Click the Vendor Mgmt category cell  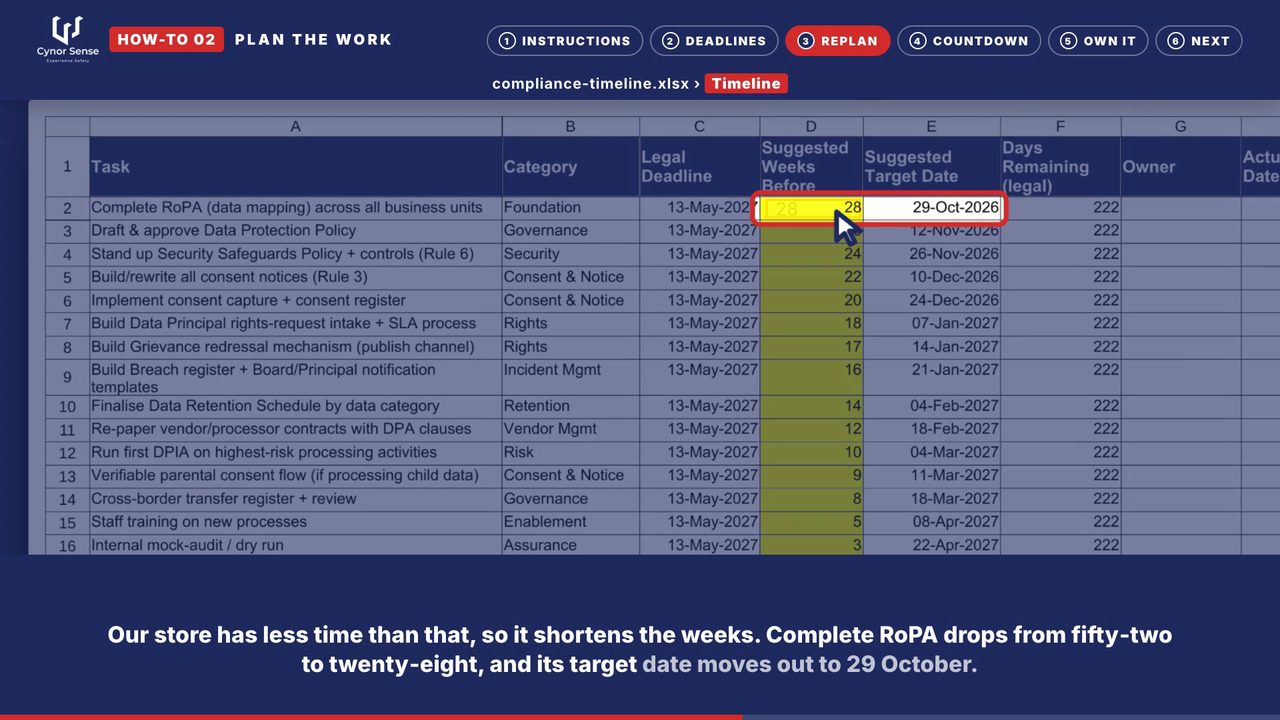tap(570, 429)
